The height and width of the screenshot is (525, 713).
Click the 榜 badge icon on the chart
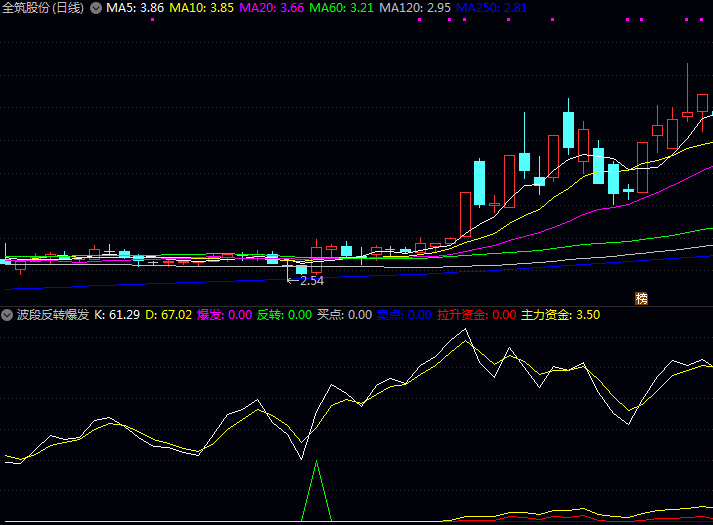pos(641,298)
